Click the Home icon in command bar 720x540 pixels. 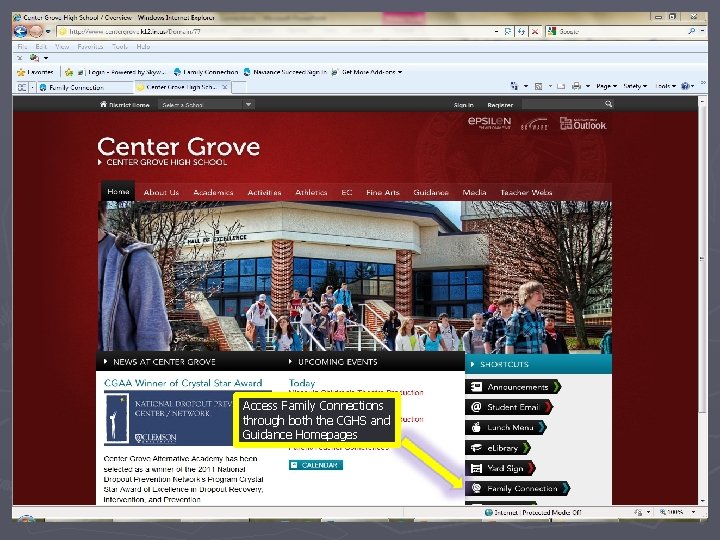click(514, 86)
